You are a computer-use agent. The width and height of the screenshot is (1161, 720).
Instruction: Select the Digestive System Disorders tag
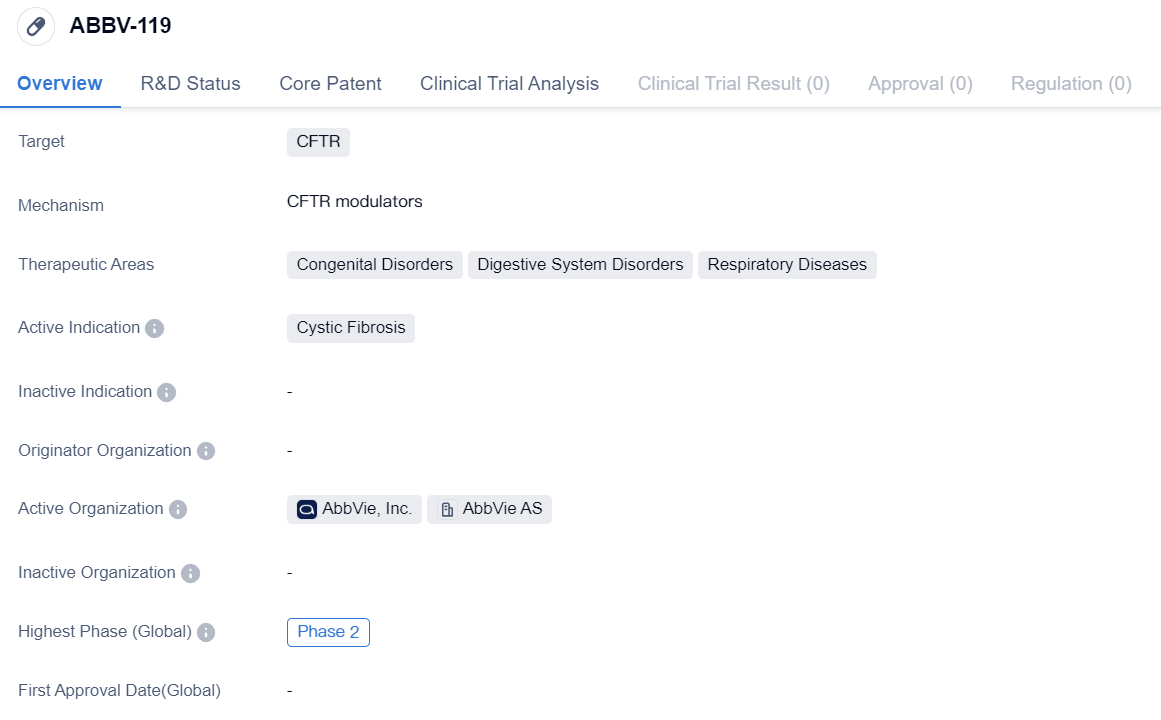click(x=580, y=265)
